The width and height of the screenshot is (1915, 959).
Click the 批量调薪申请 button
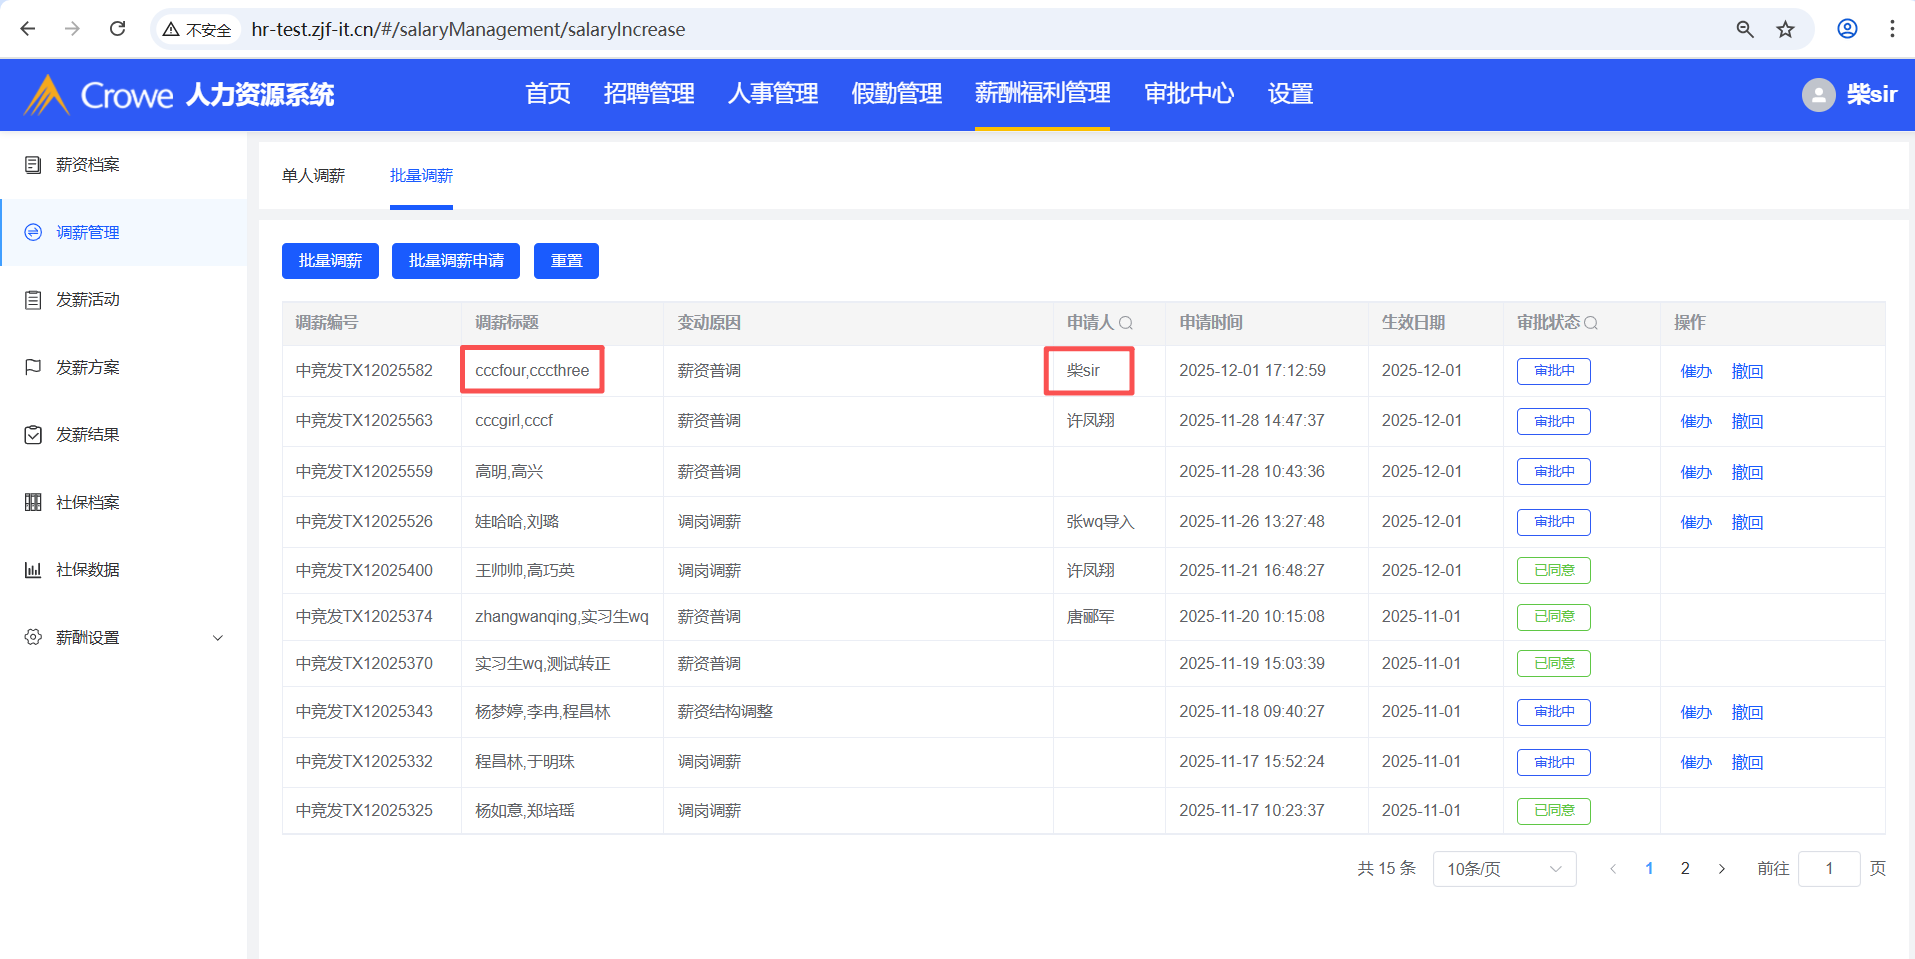click(456, 261)
